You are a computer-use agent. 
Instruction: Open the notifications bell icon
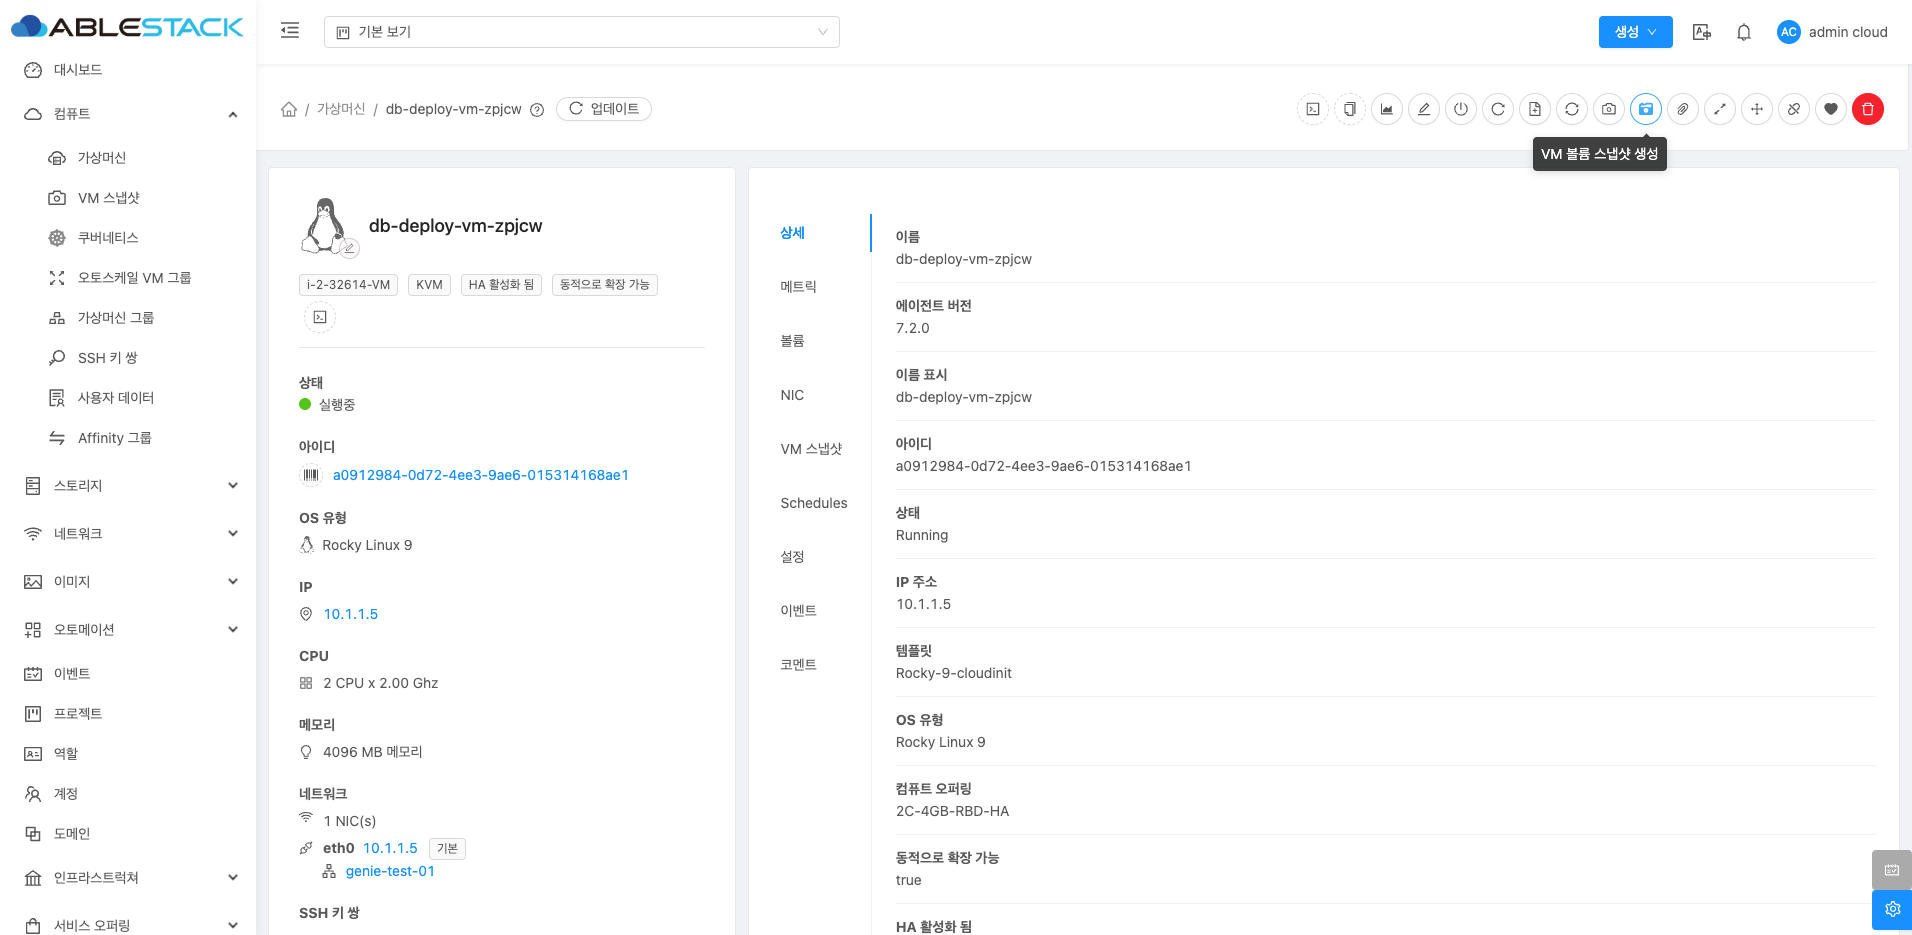pyautogui.click(x=1743, y=32)
